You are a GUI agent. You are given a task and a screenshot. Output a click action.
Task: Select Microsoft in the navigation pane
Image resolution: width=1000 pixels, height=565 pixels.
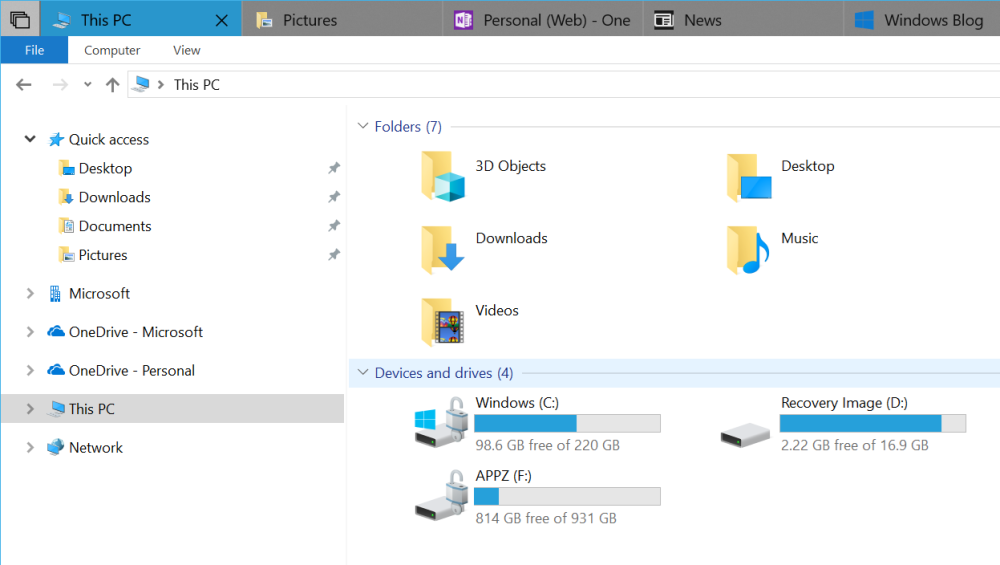pyautogui.click(x=99, y=293)
